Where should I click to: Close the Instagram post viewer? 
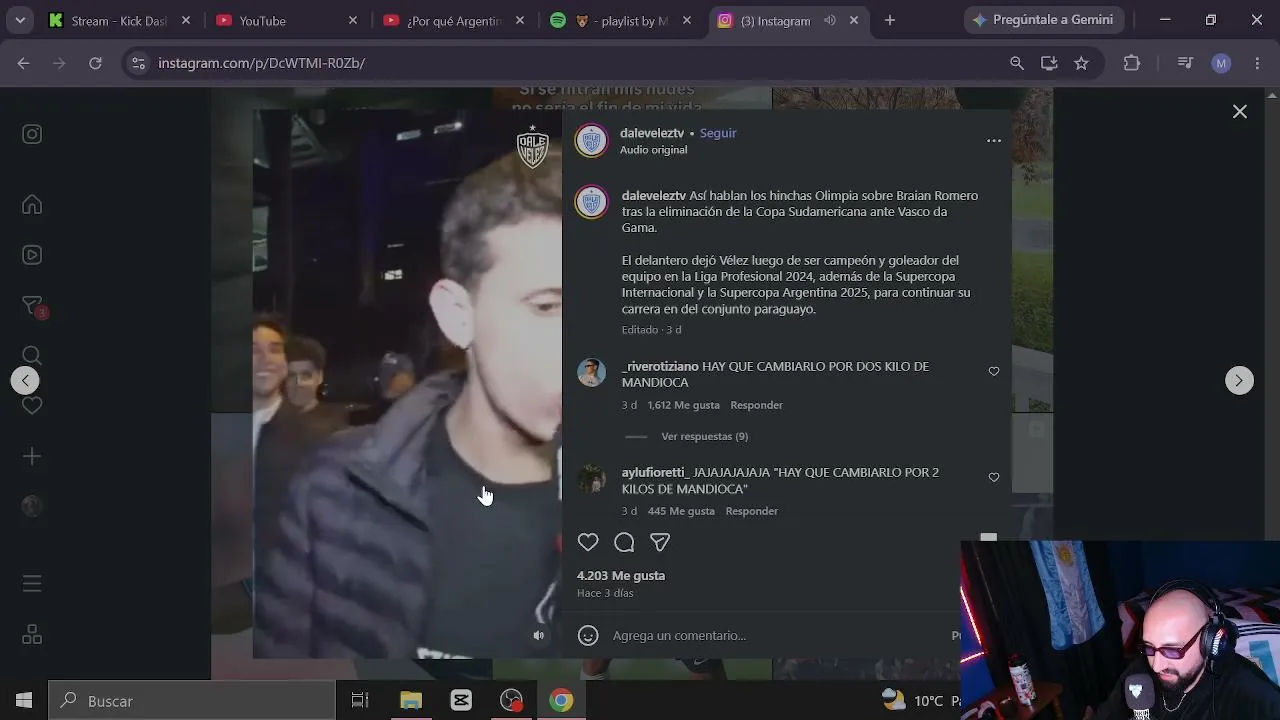point(1240,112)
